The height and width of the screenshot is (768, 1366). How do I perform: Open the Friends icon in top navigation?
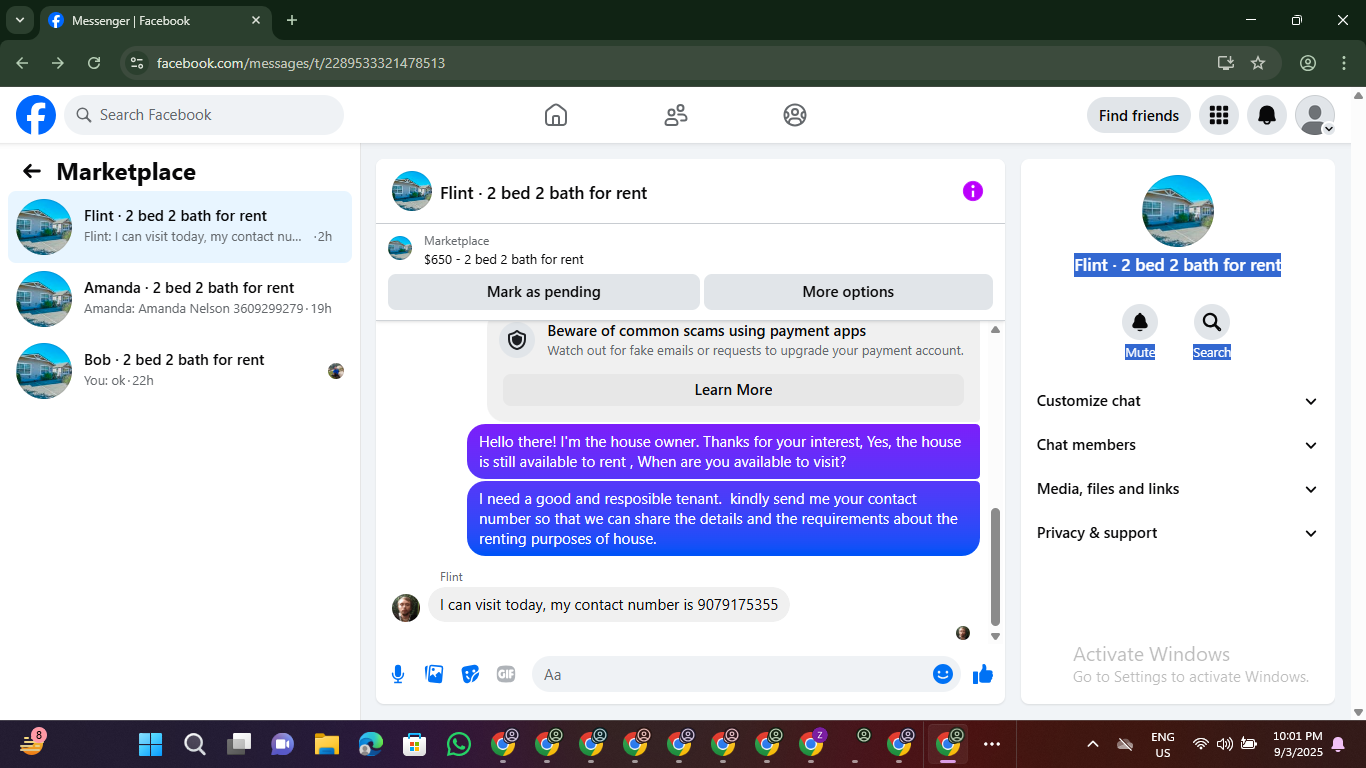coord(676,115)
